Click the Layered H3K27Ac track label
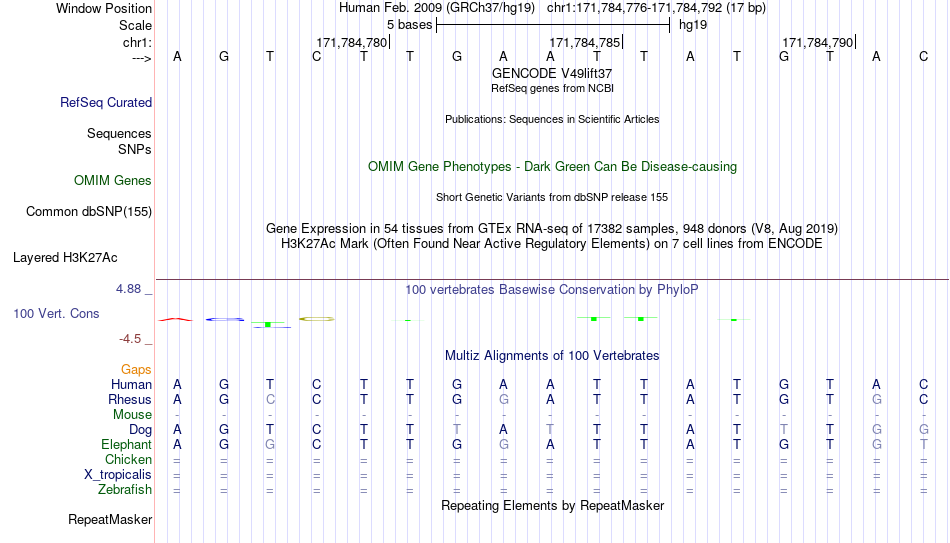 click(65, 258)
